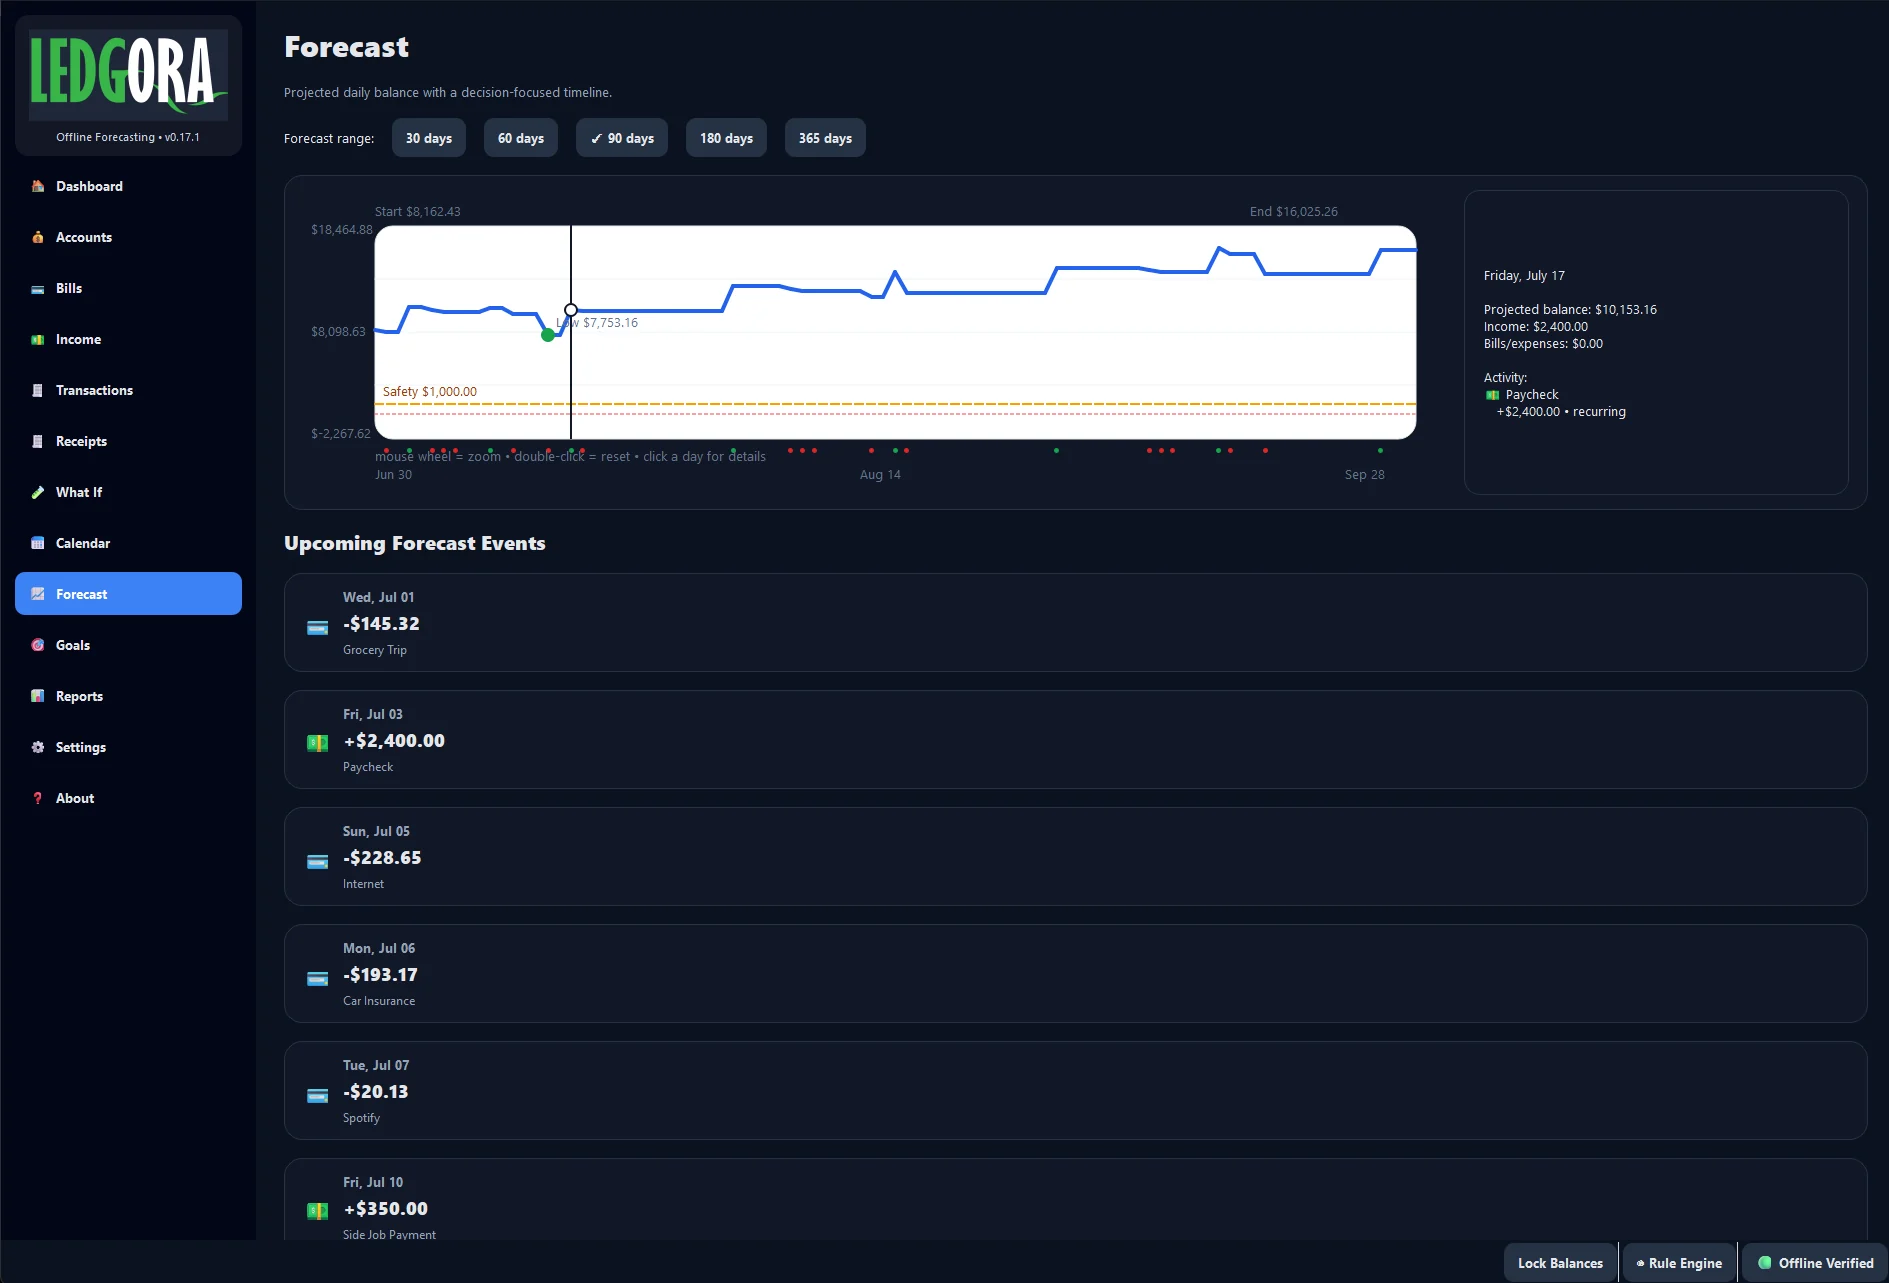The image size is (1889, 1283).
Task: Open the Dashboard page
Action: tap(128, 186)
